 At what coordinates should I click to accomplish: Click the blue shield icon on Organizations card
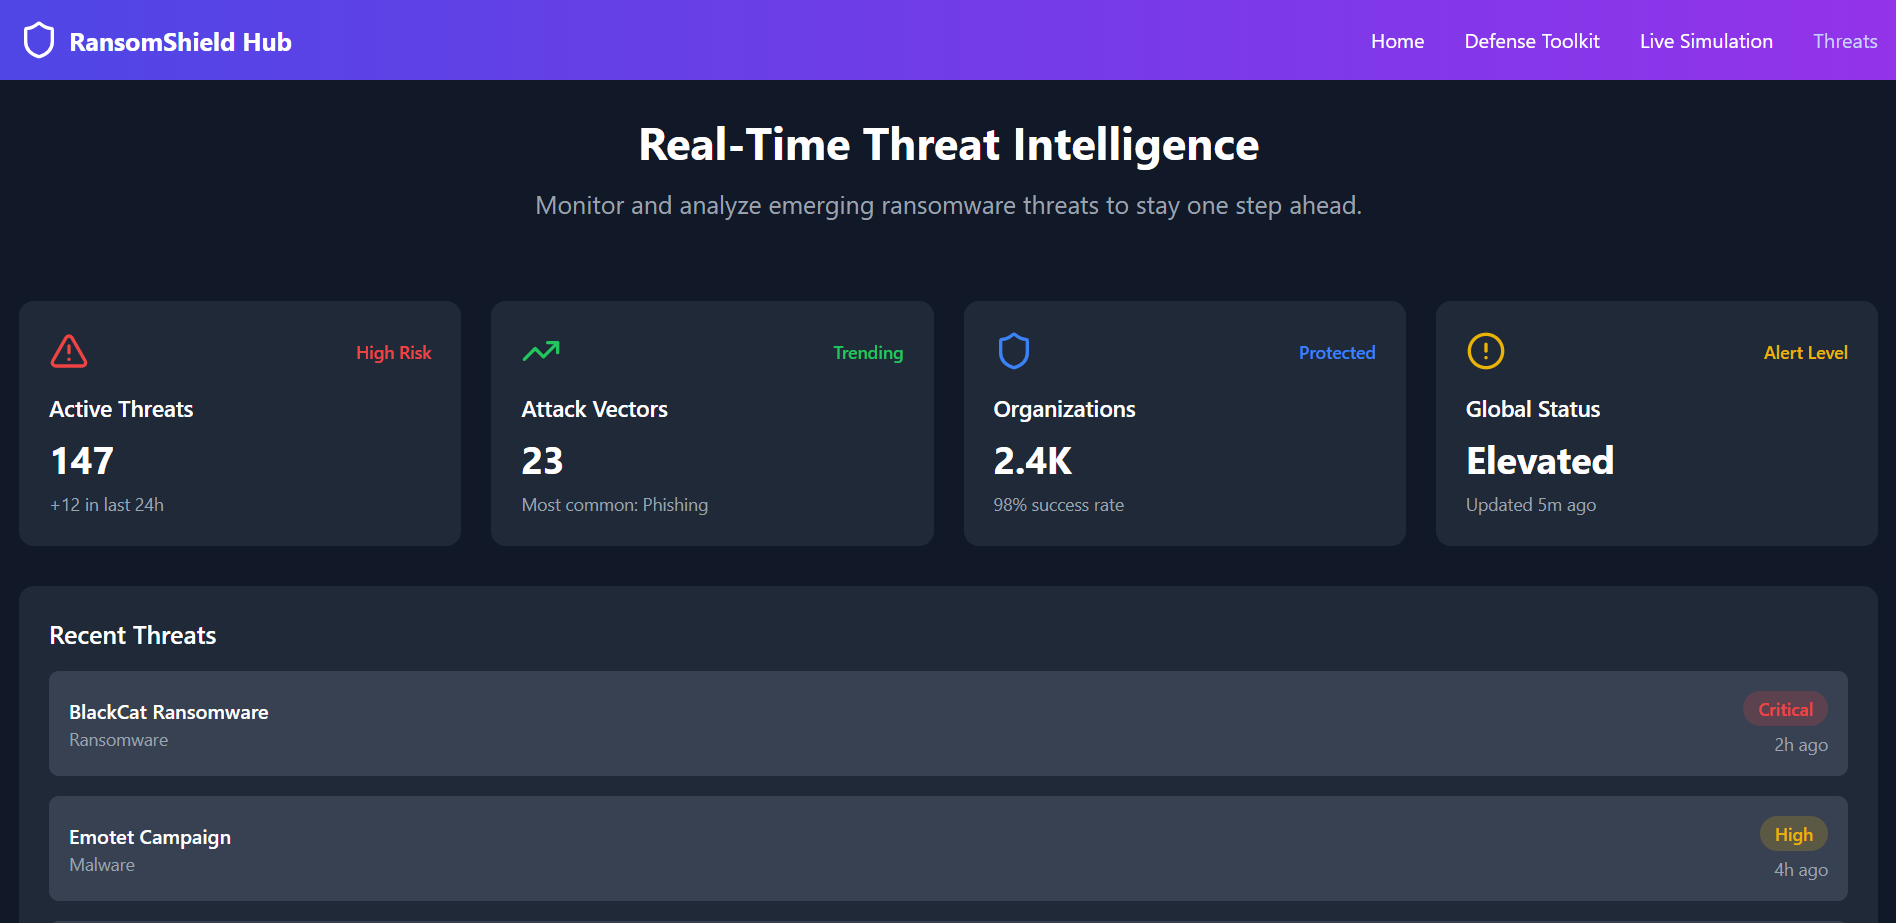tap(1013, 351)
